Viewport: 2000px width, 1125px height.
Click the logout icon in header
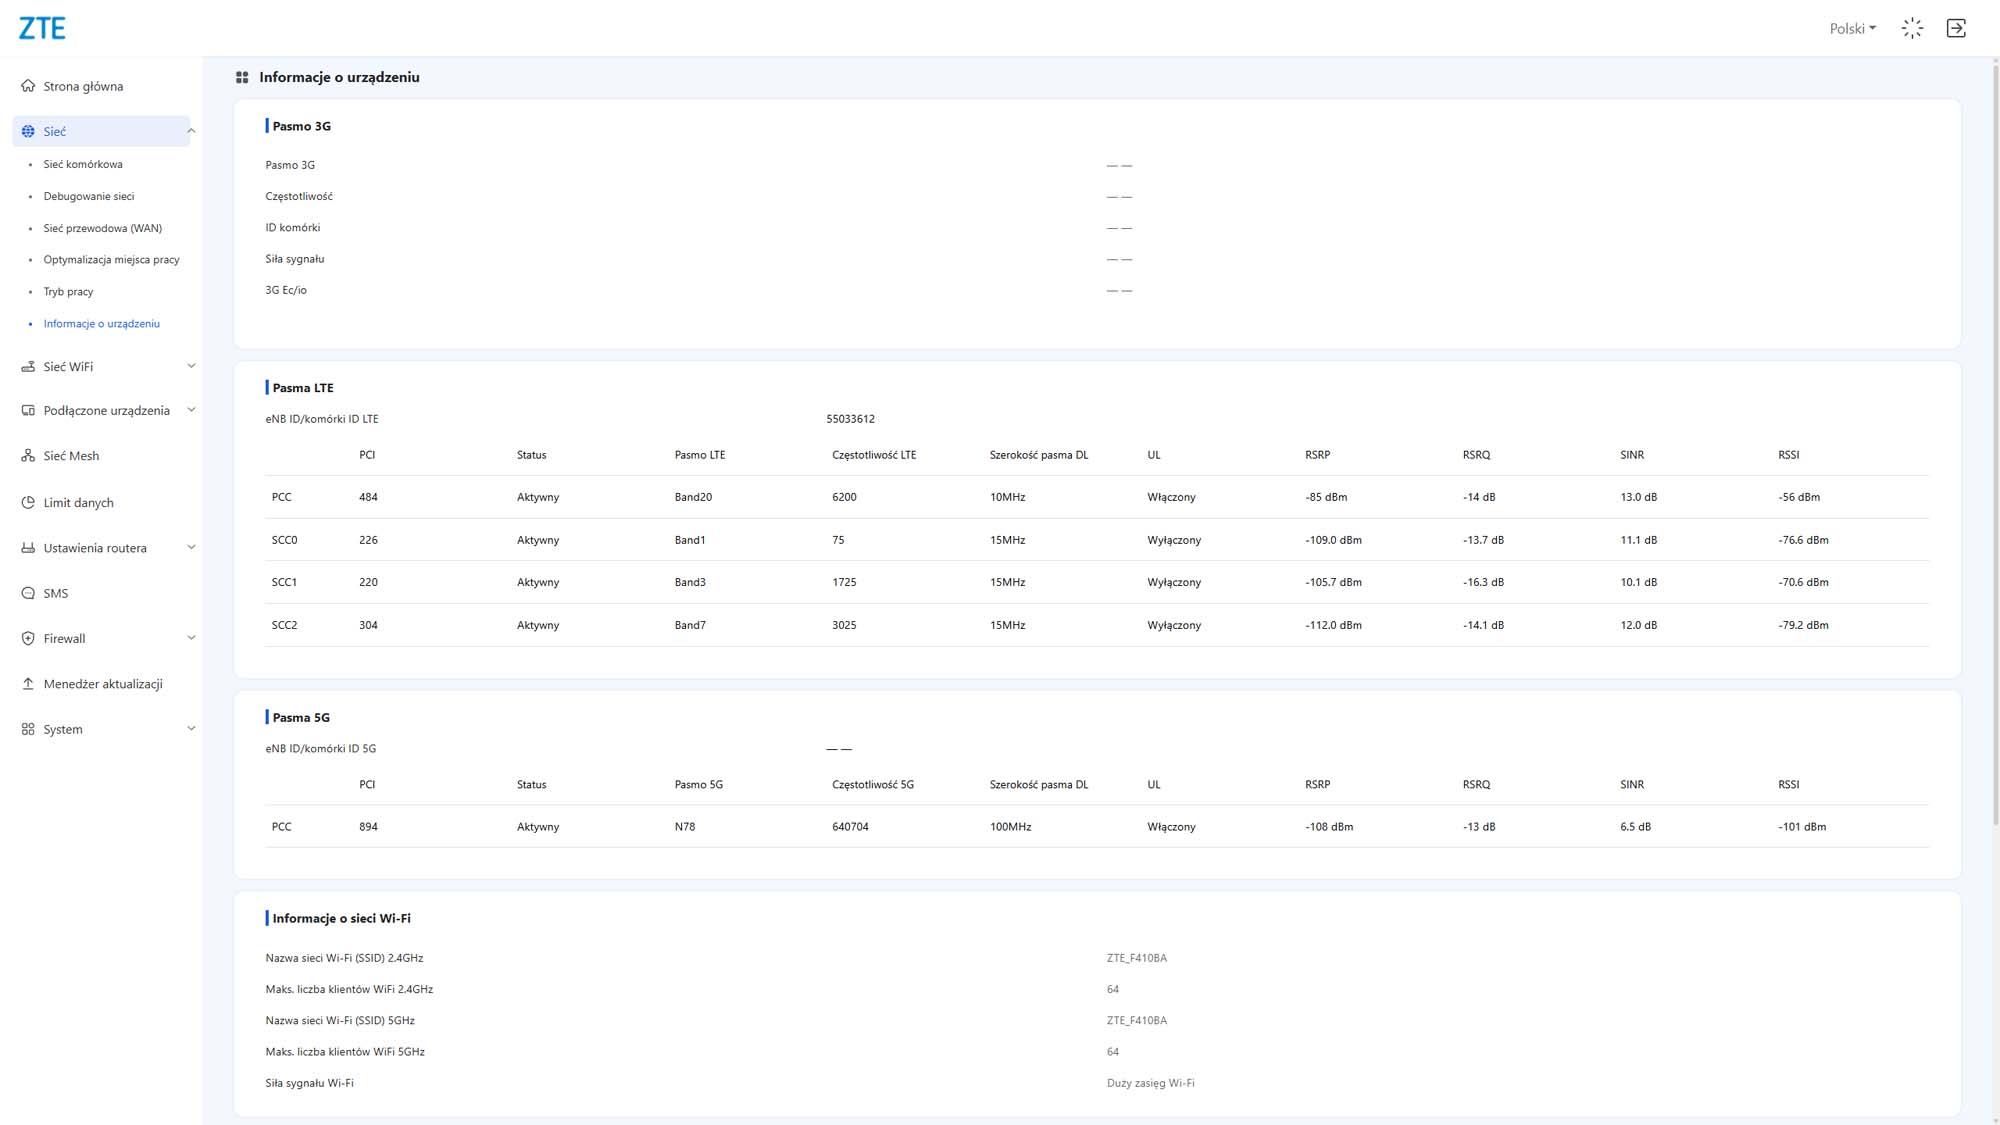coord(1956,28)
